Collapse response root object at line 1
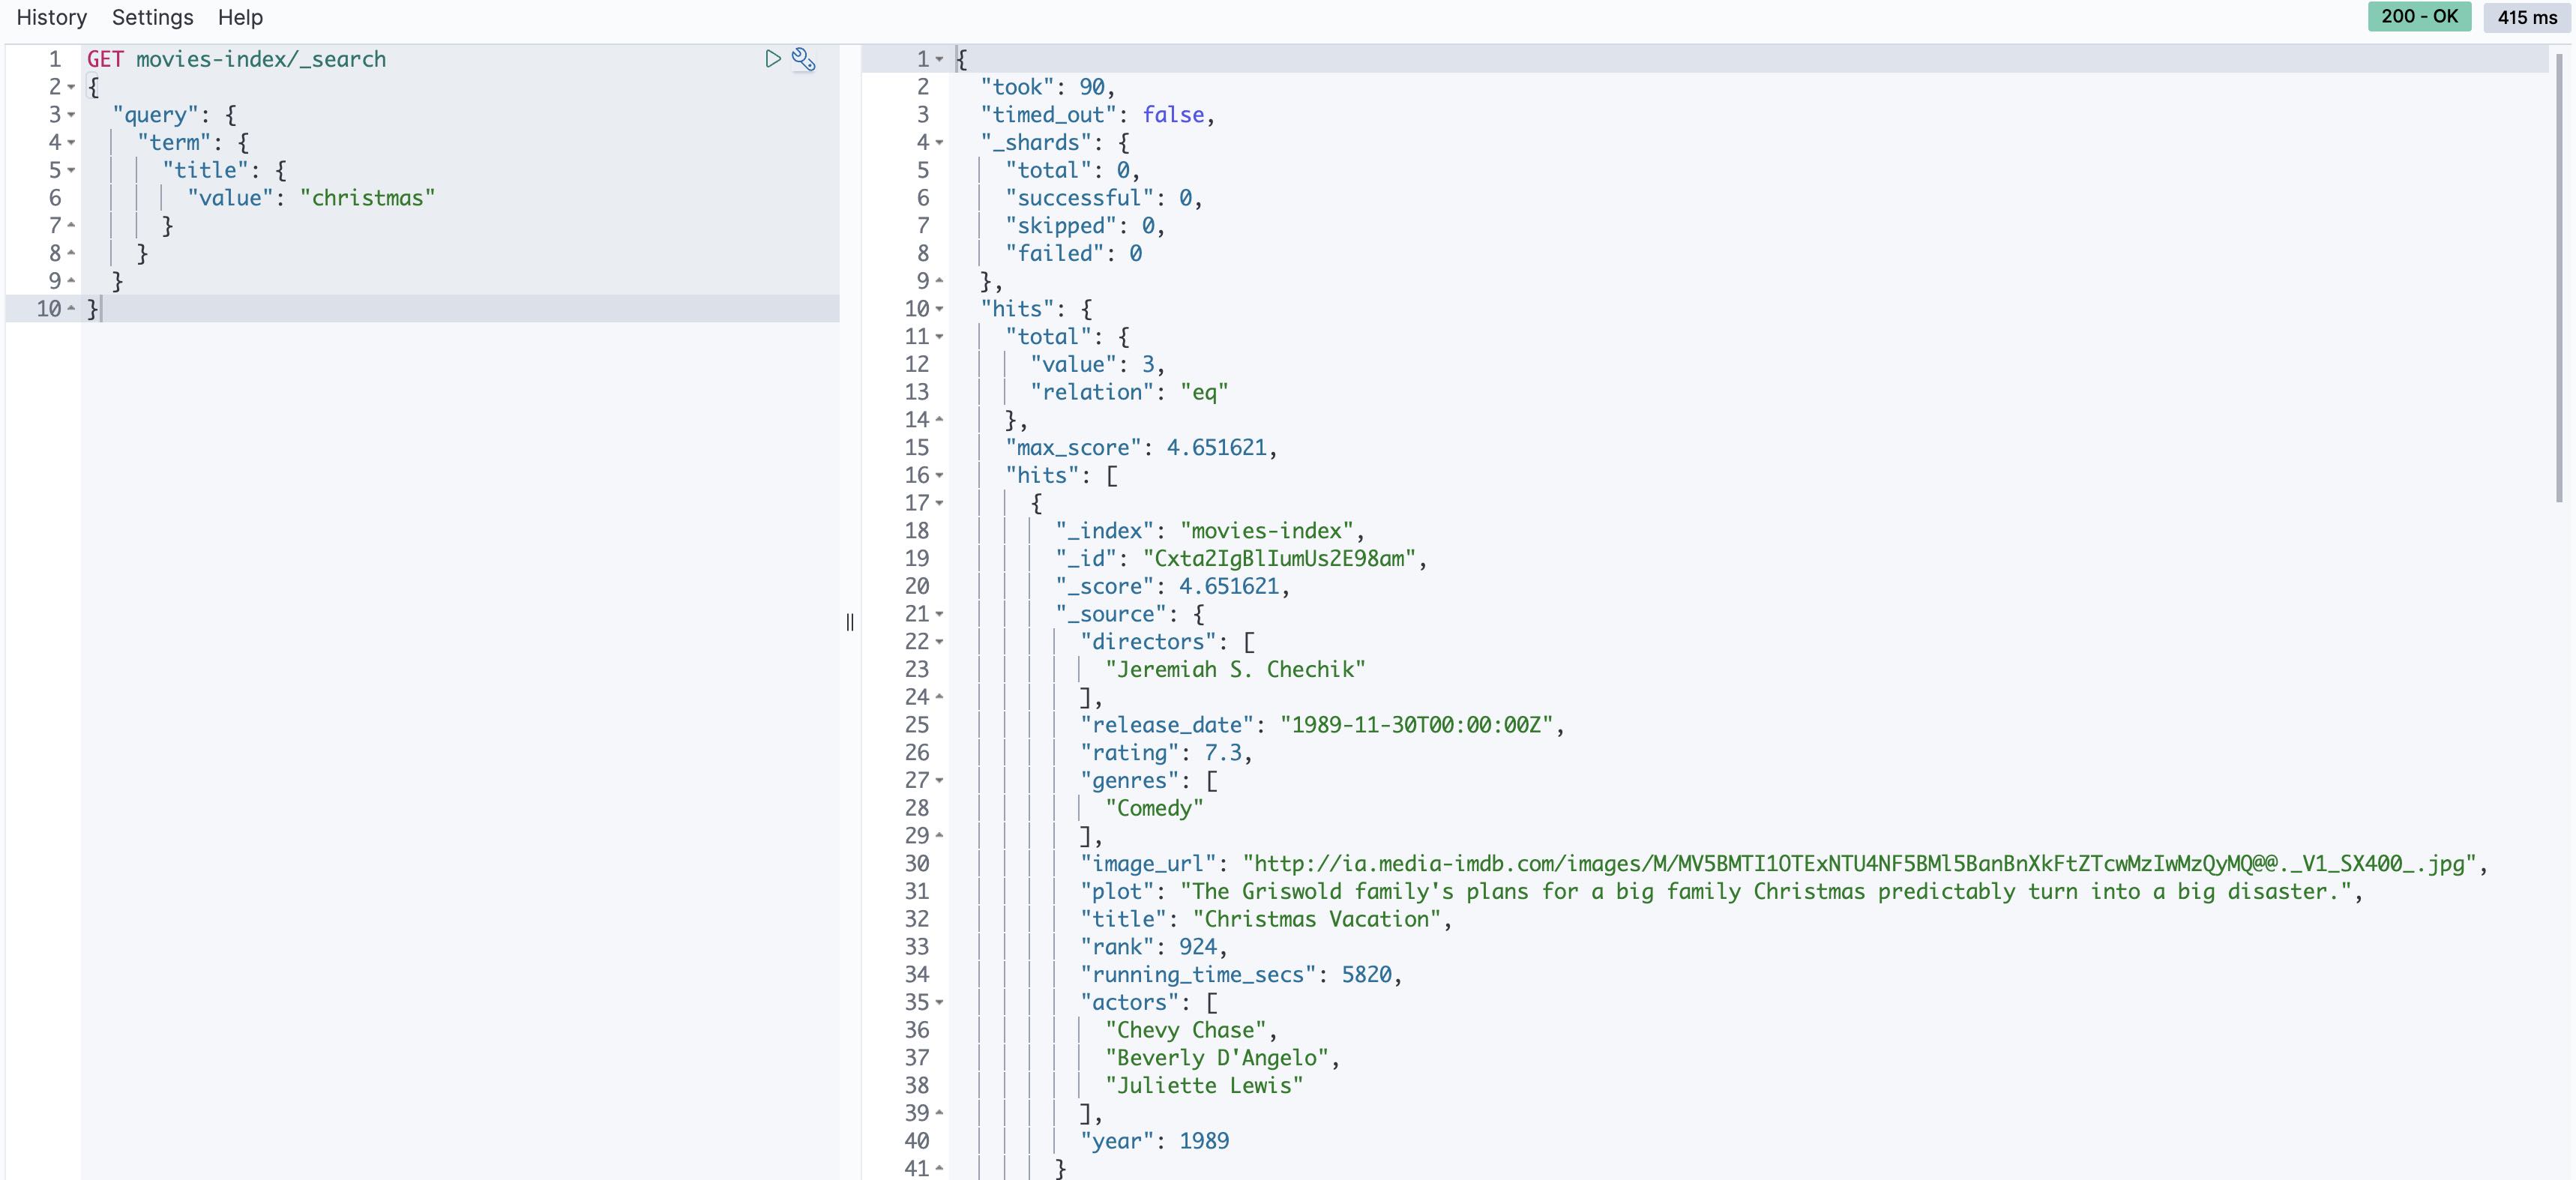 click(940, 59)
